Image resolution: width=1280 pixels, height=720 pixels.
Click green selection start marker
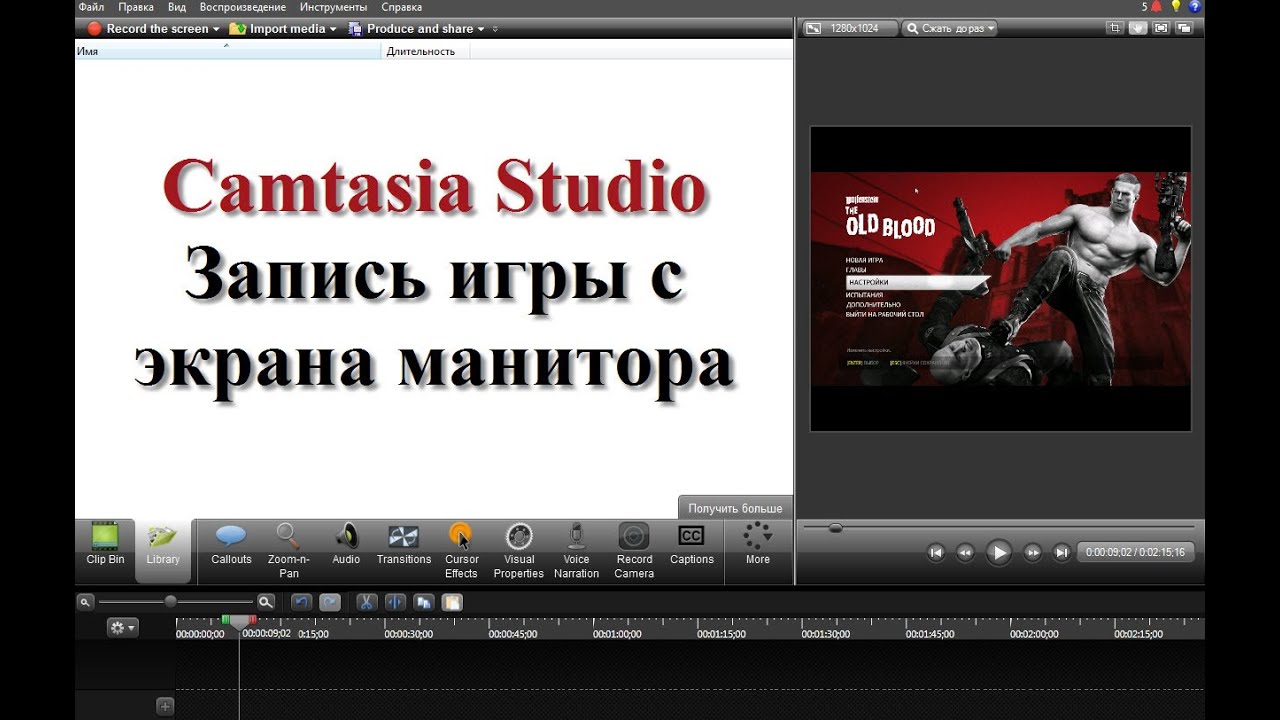226,620
